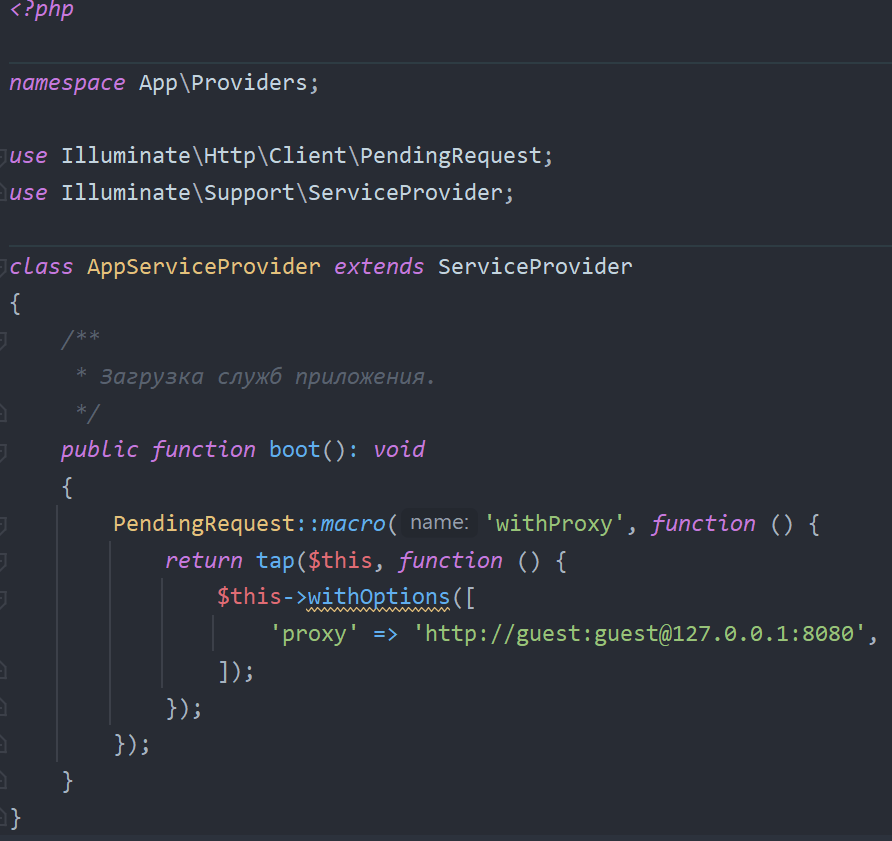Click the "*/" docblock closing
This screenshot has height=841, width=892.
[x=88, y=414]
